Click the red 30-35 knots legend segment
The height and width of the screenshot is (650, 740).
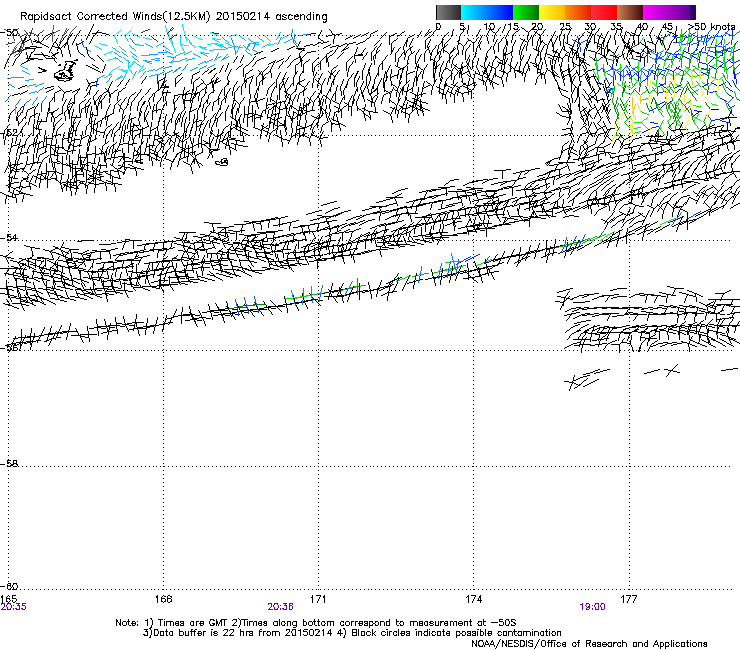click(x=604, y=12)
